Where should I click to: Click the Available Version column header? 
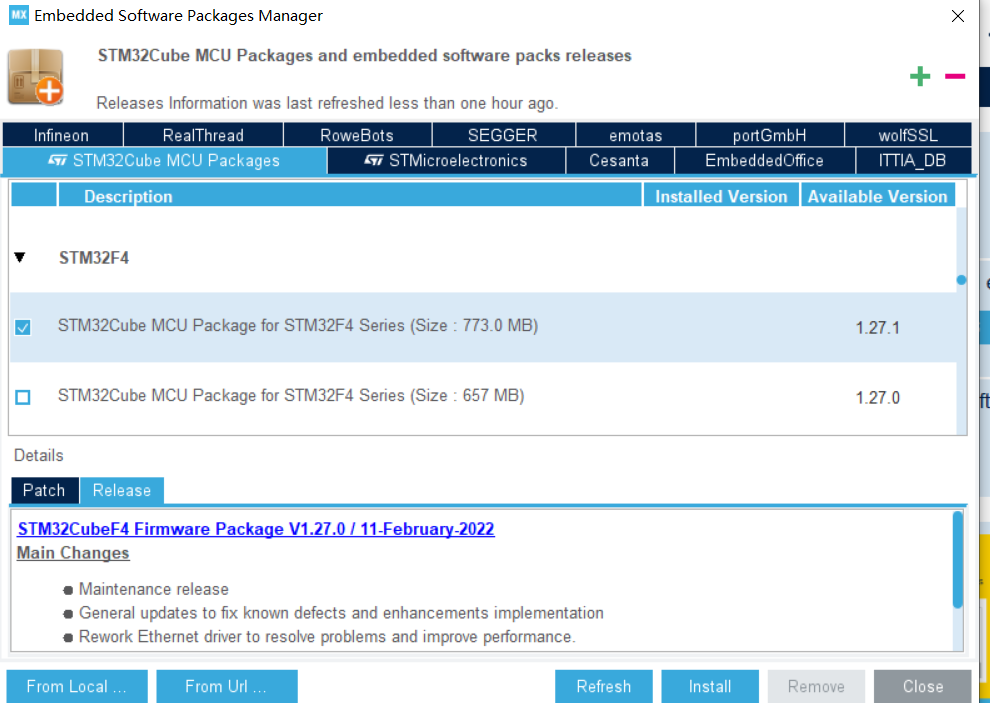878,196
